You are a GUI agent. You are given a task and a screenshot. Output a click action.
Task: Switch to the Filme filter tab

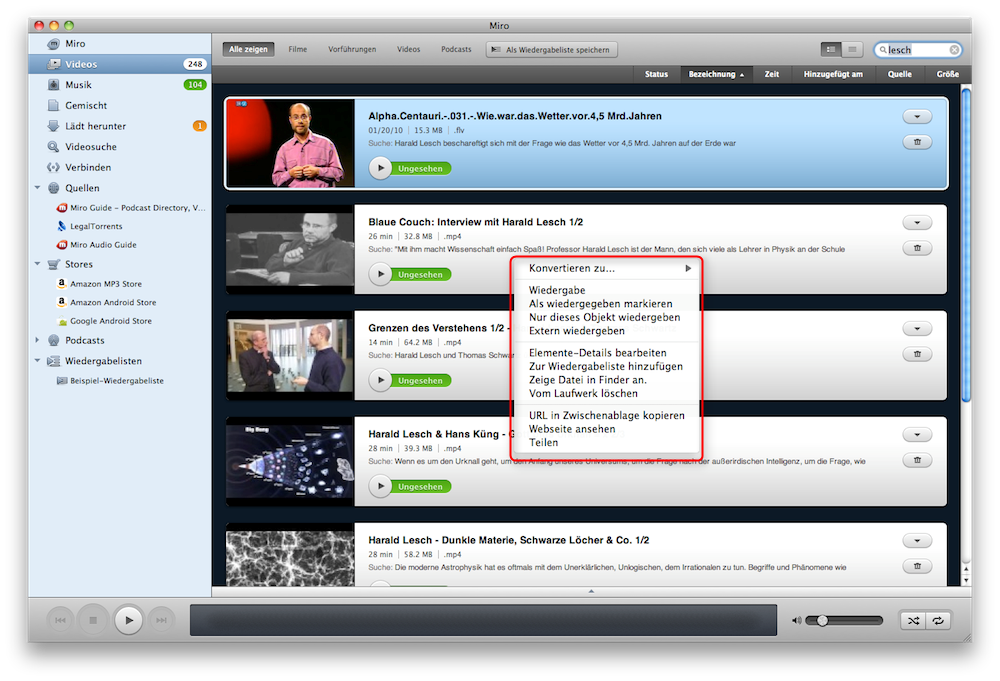pyautogui.click(x=297, y=49)
